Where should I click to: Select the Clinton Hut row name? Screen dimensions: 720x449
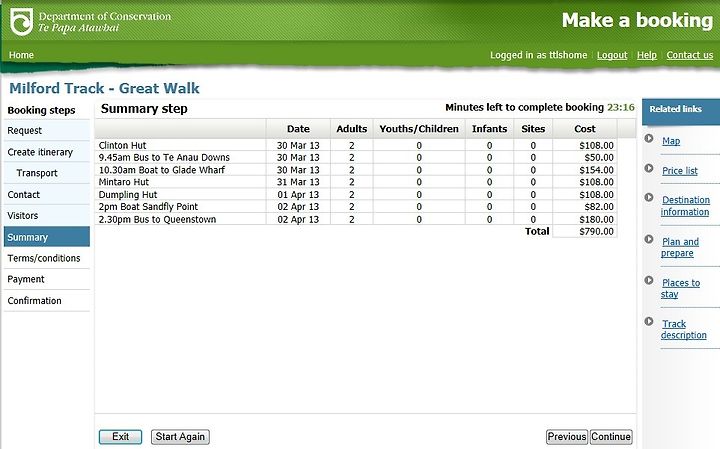pyautogui.click(x=122, y=146)
